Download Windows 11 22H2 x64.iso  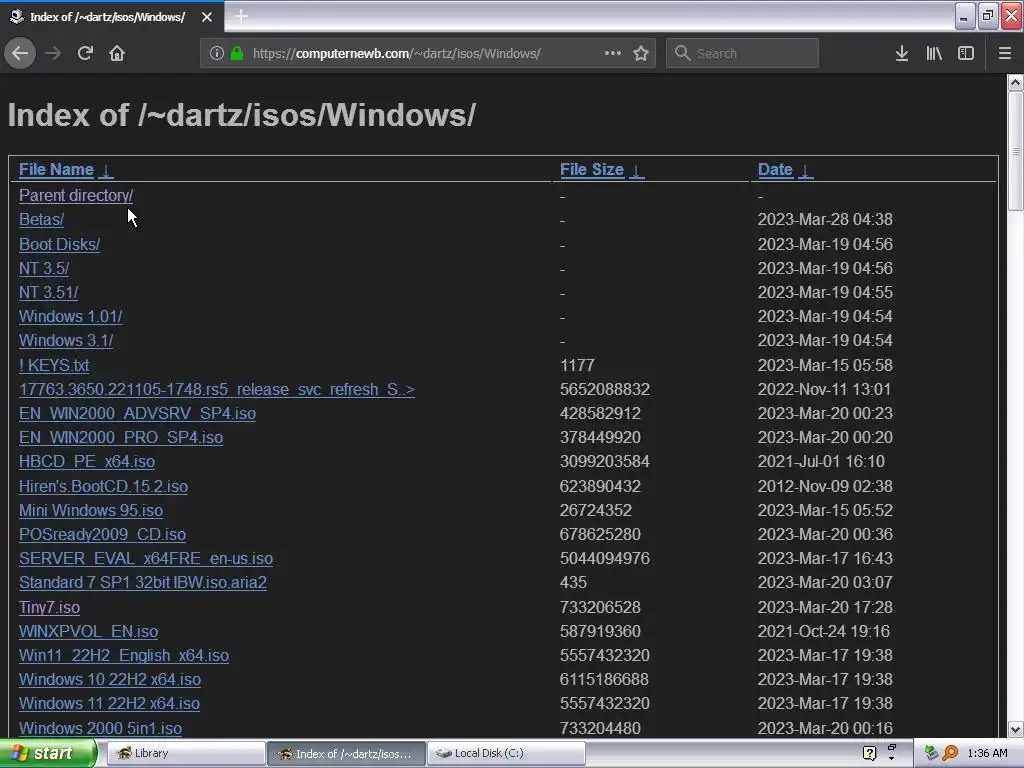pyautogui.click(x=109, y=704)
